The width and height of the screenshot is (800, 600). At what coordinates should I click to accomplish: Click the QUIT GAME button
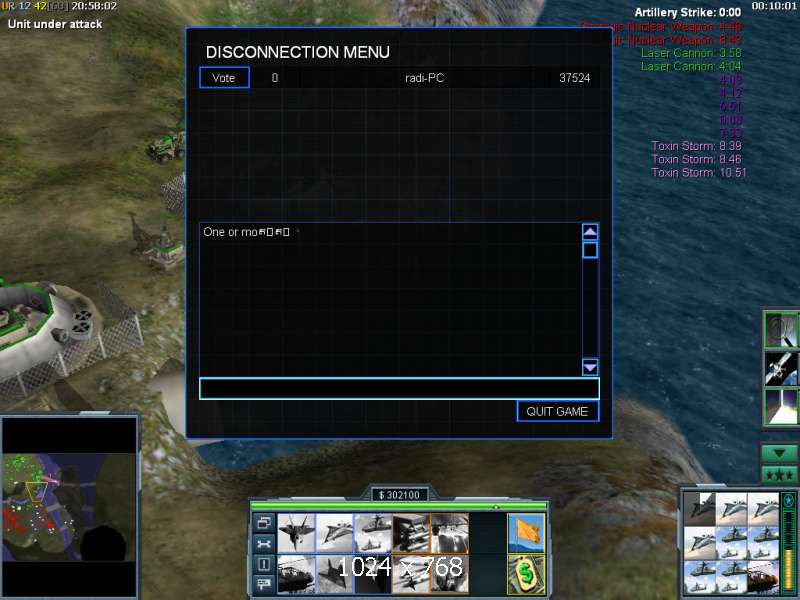click(x=557, y=411)
